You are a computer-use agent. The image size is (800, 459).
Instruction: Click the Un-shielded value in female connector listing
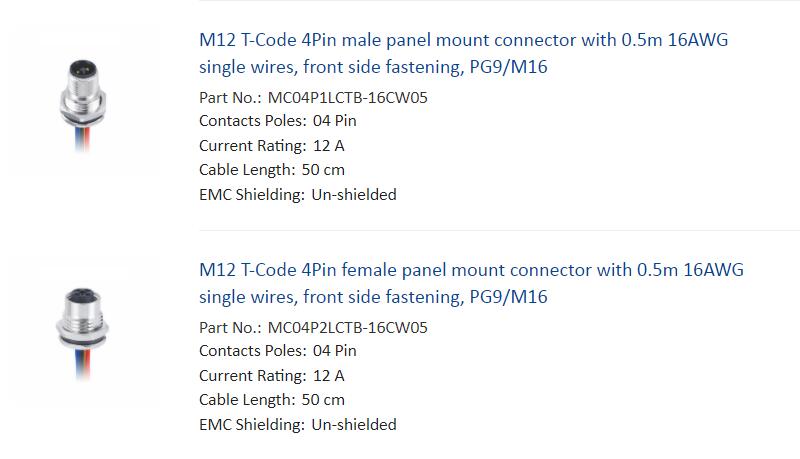click(354, 425)
